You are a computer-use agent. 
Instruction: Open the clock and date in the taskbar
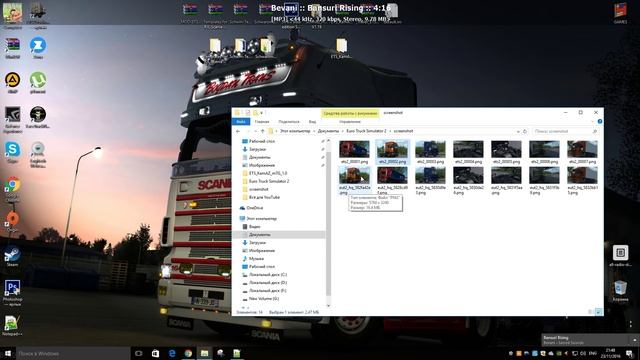click(x=611, y=353)
